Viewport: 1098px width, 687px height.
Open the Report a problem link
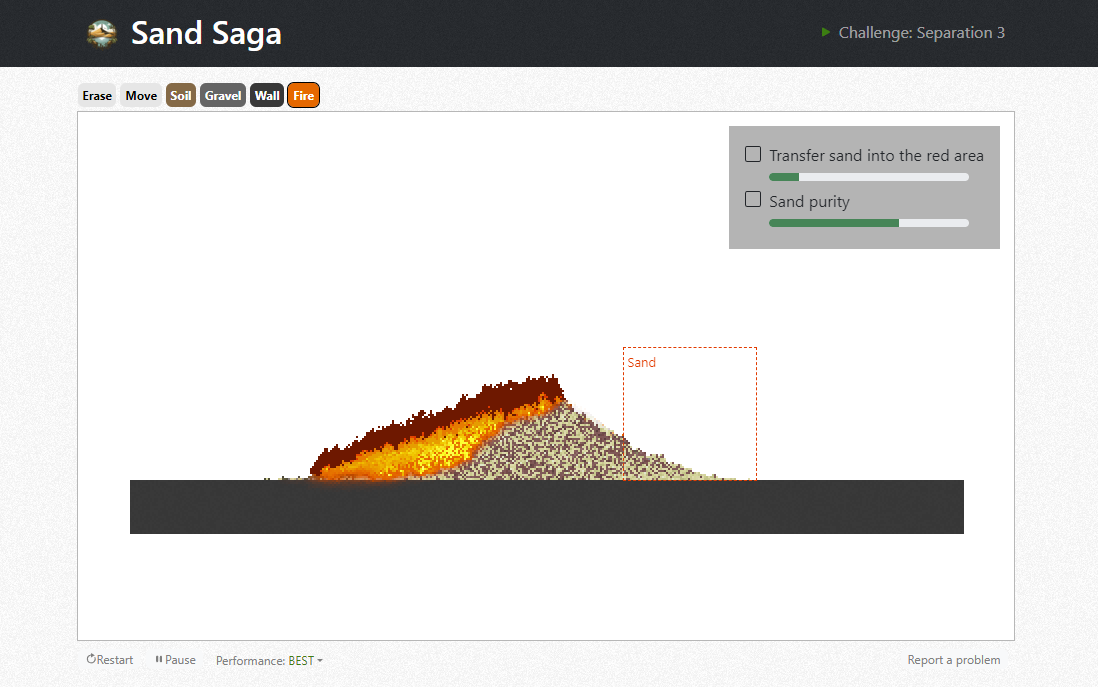(x=953, y=660)
